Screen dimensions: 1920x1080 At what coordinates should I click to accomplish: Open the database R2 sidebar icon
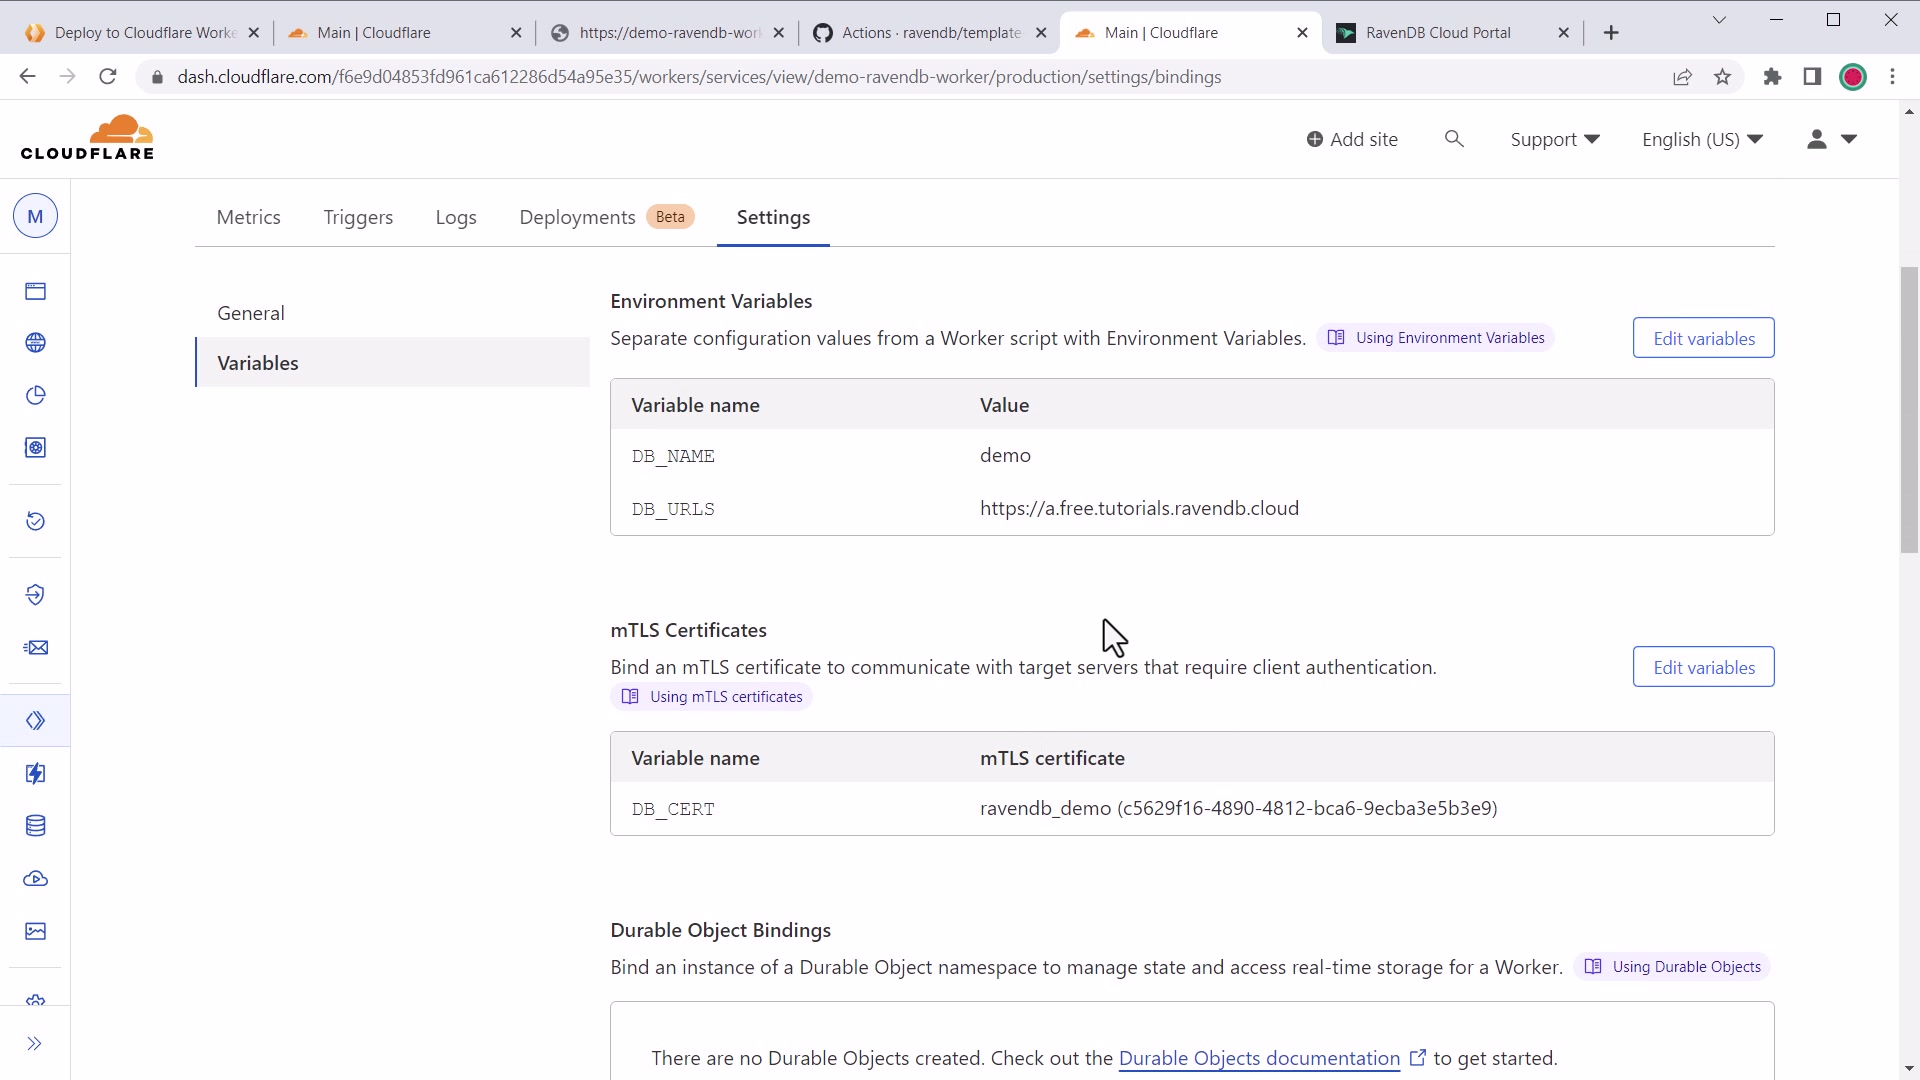35,826
